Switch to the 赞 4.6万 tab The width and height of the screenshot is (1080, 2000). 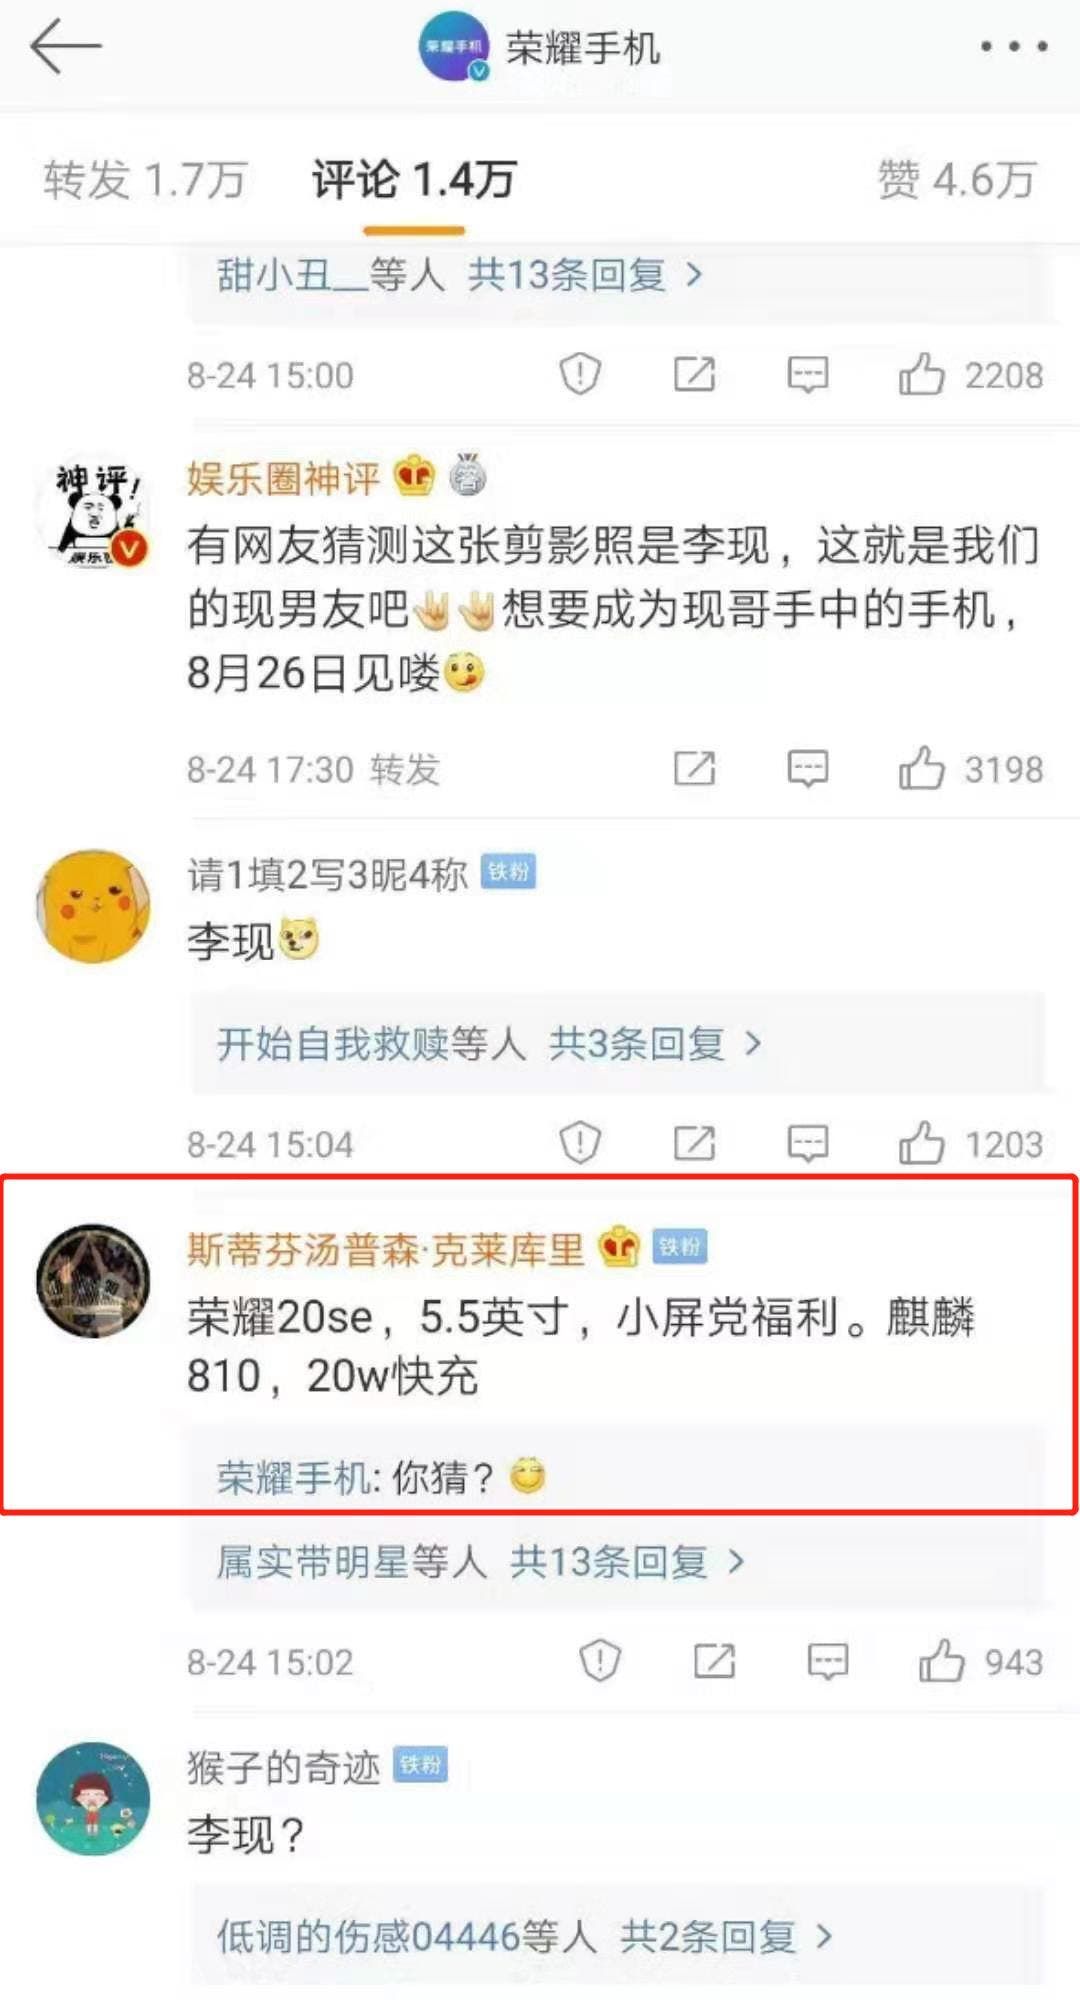coord(957,180)
